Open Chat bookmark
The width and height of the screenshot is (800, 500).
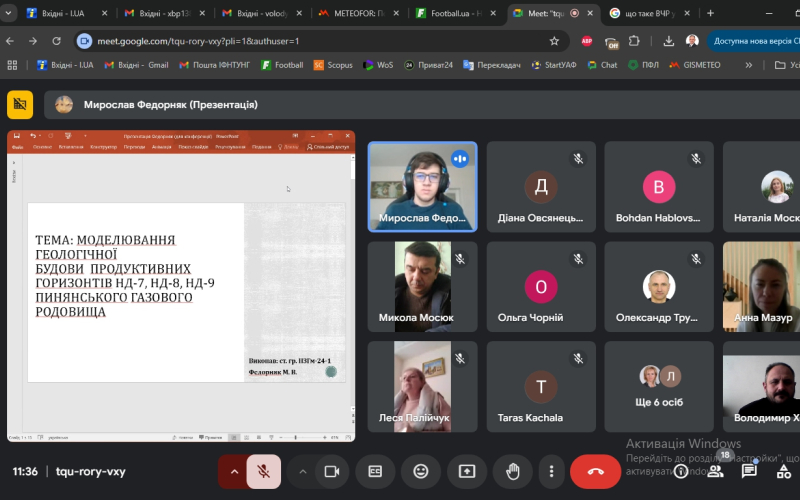click(x=603, y=65)
